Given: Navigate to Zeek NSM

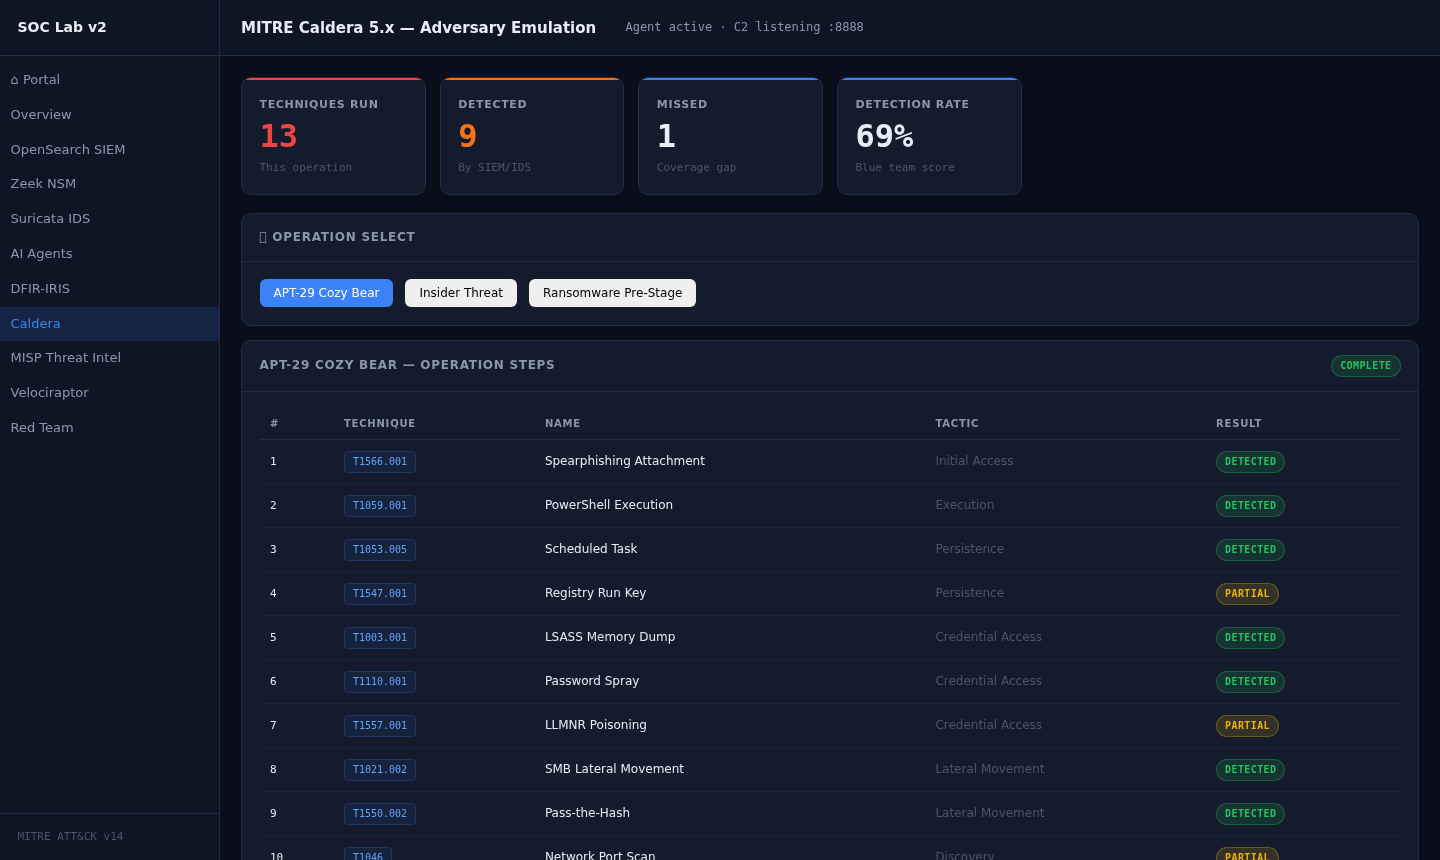Looking at the screenshot, I should coord(109,184).
